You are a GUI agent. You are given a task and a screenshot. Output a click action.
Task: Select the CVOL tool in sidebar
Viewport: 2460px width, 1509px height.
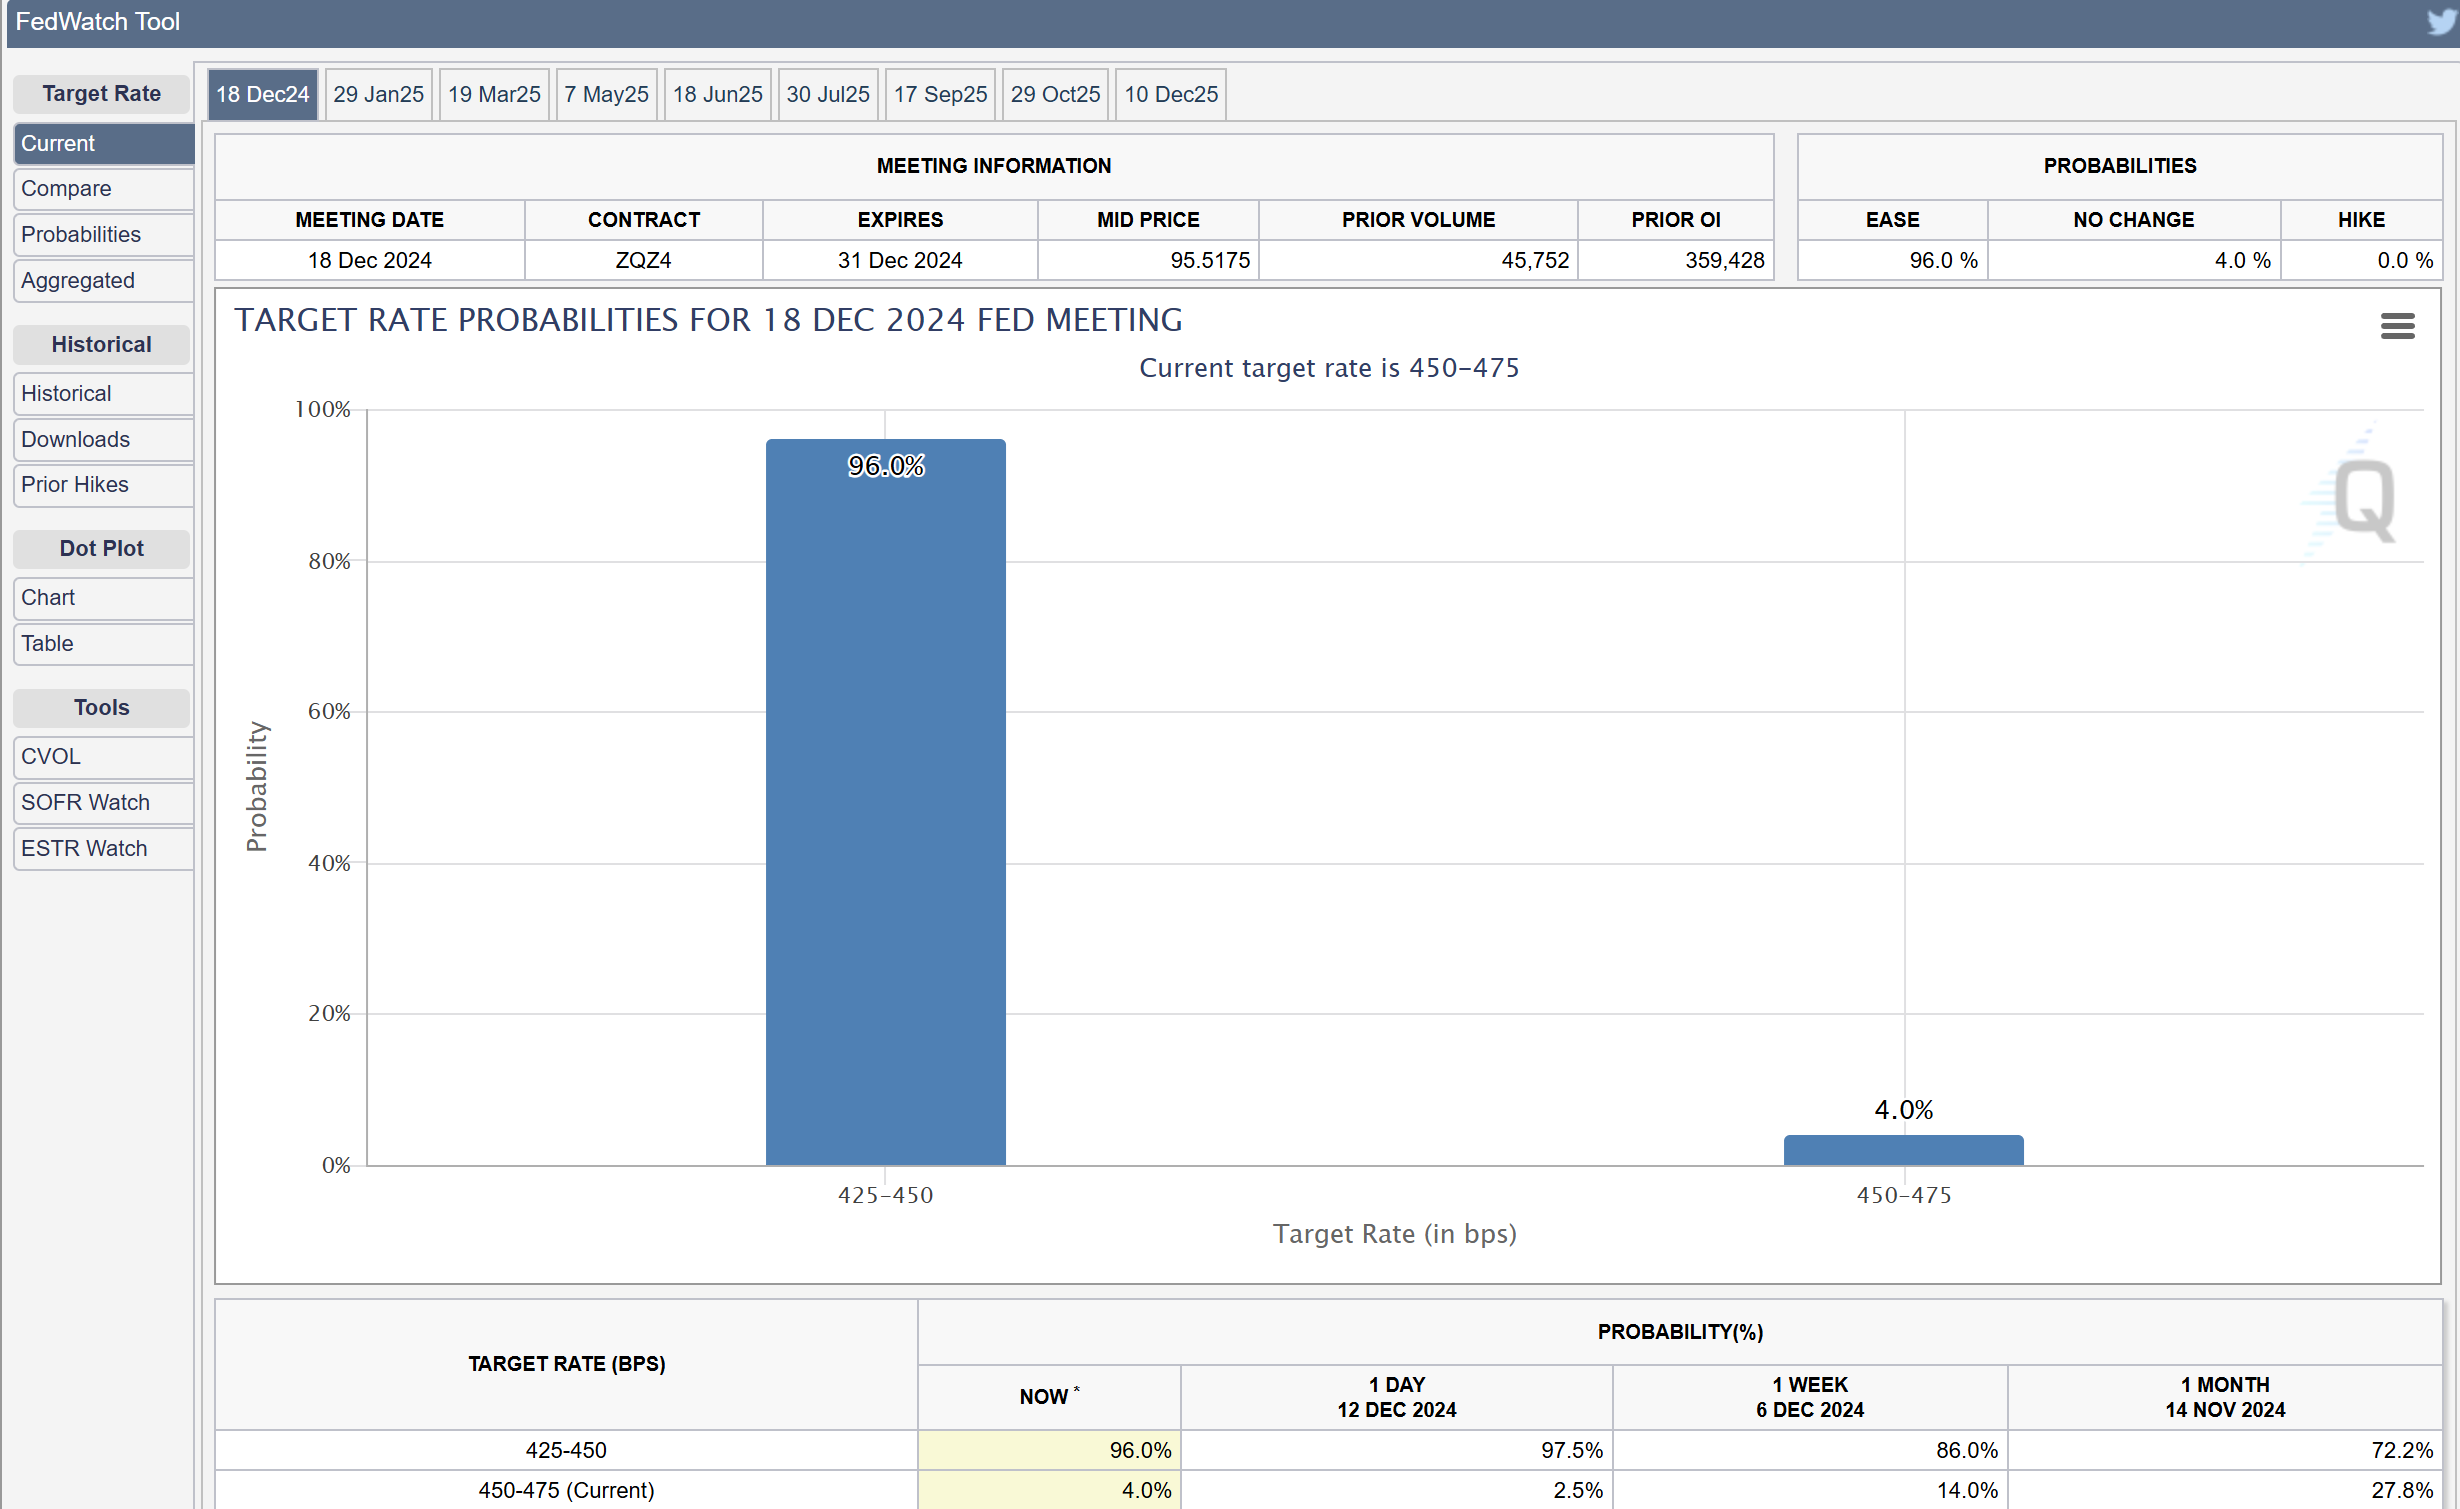pos(100,755)
